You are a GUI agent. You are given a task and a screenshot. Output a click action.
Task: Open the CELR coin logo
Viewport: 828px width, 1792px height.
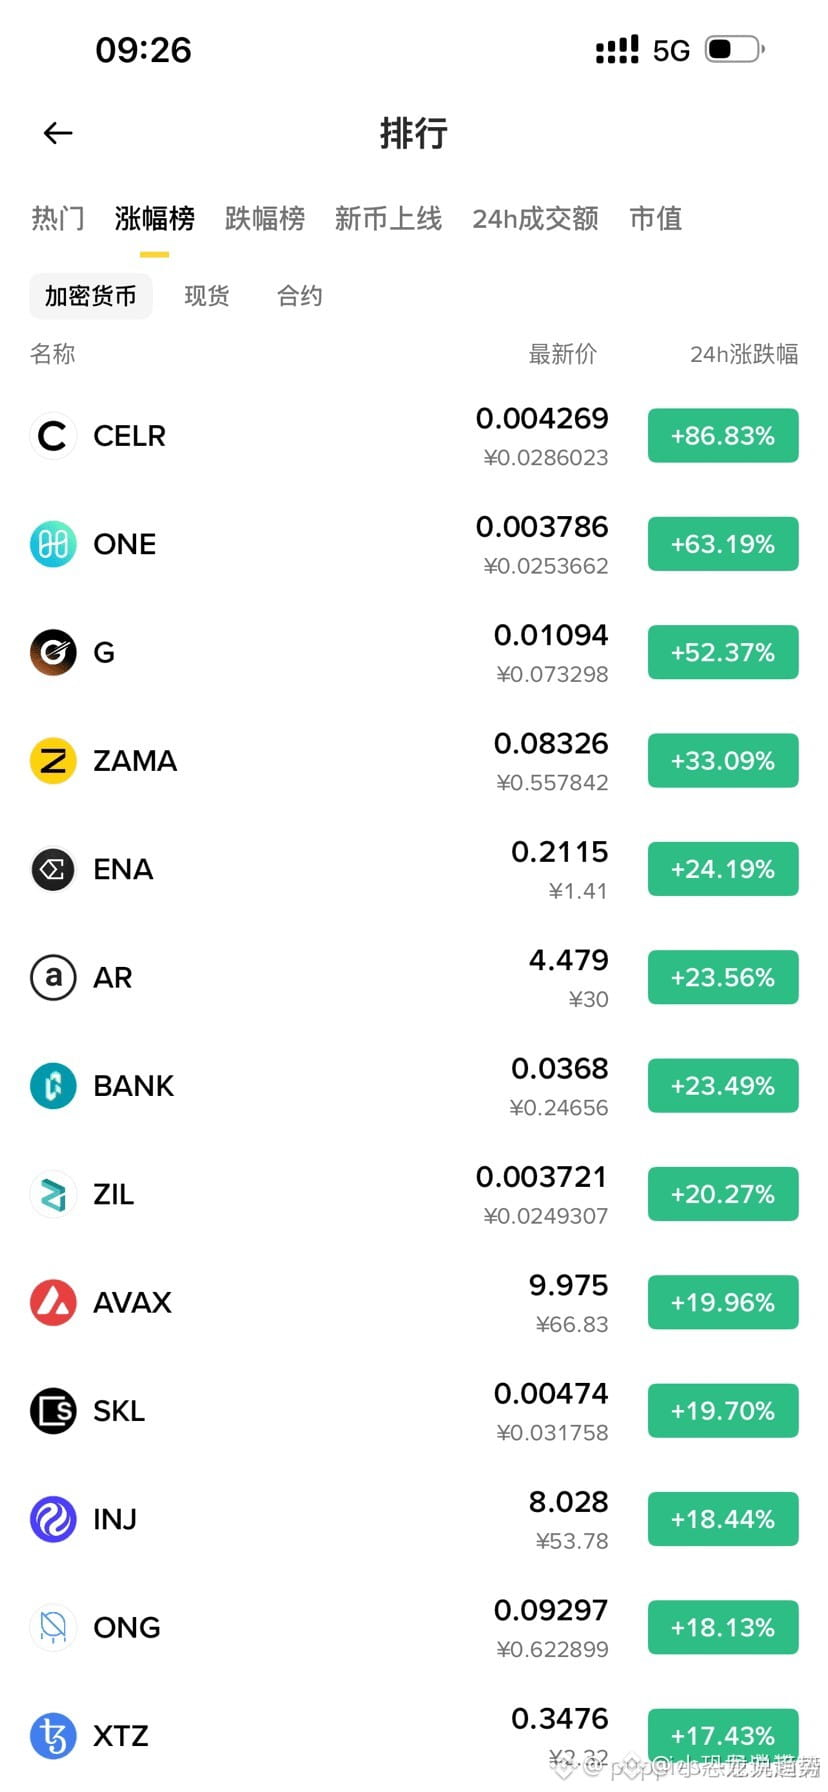(x=53, y=436)
